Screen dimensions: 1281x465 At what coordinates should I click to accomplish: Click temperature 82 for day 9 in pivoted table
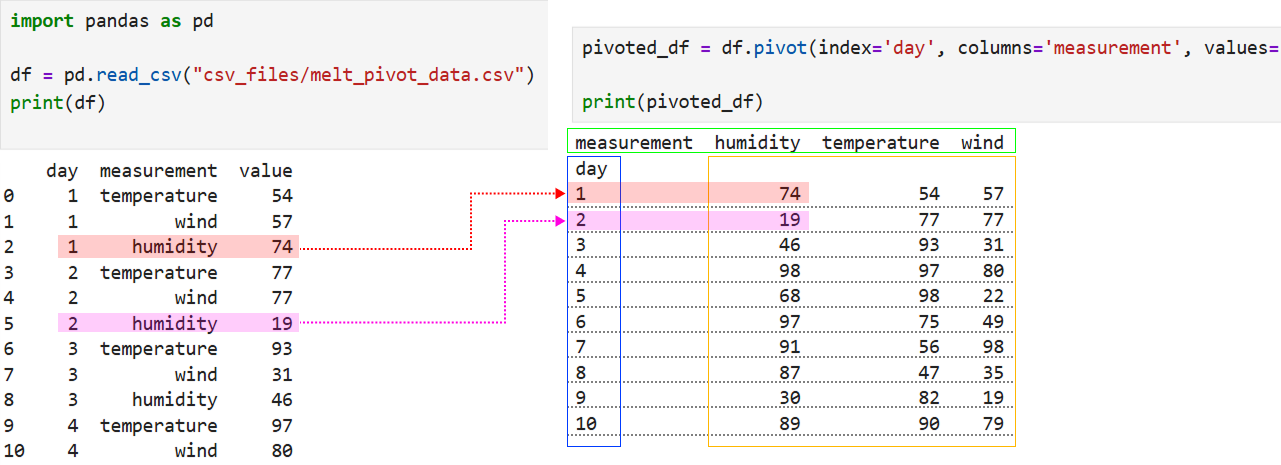pos(928,400)
